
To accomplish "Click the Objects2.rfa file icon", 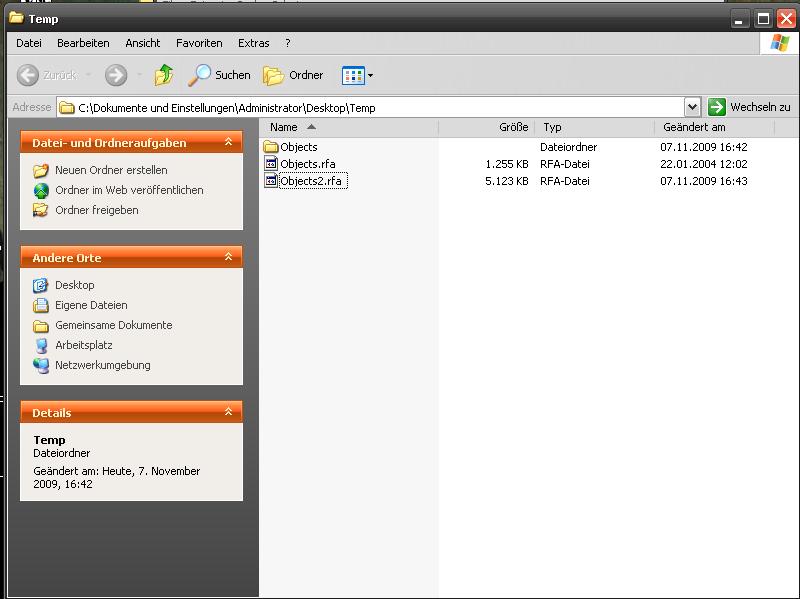I will (x=271, y=181).
